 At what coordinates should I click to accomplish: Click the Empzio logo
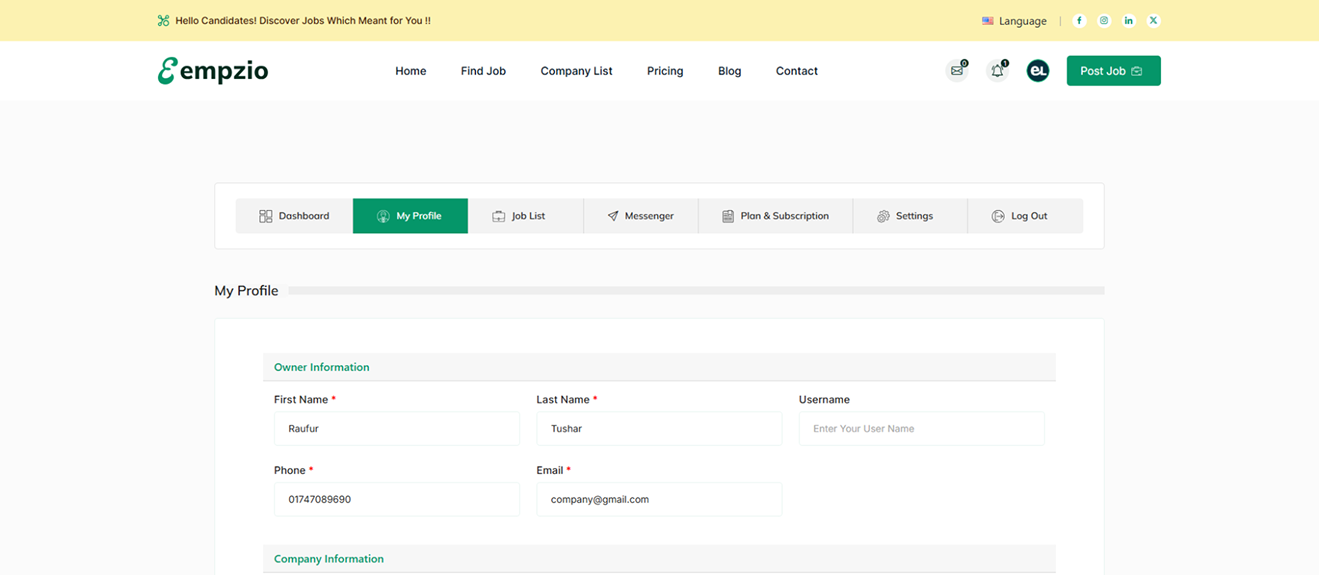213,70
